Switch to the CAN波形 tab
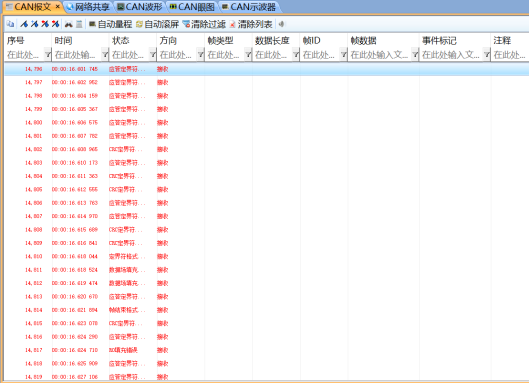Image resolution: width=529 pixels, height=383 pixels. click(140, 7)
